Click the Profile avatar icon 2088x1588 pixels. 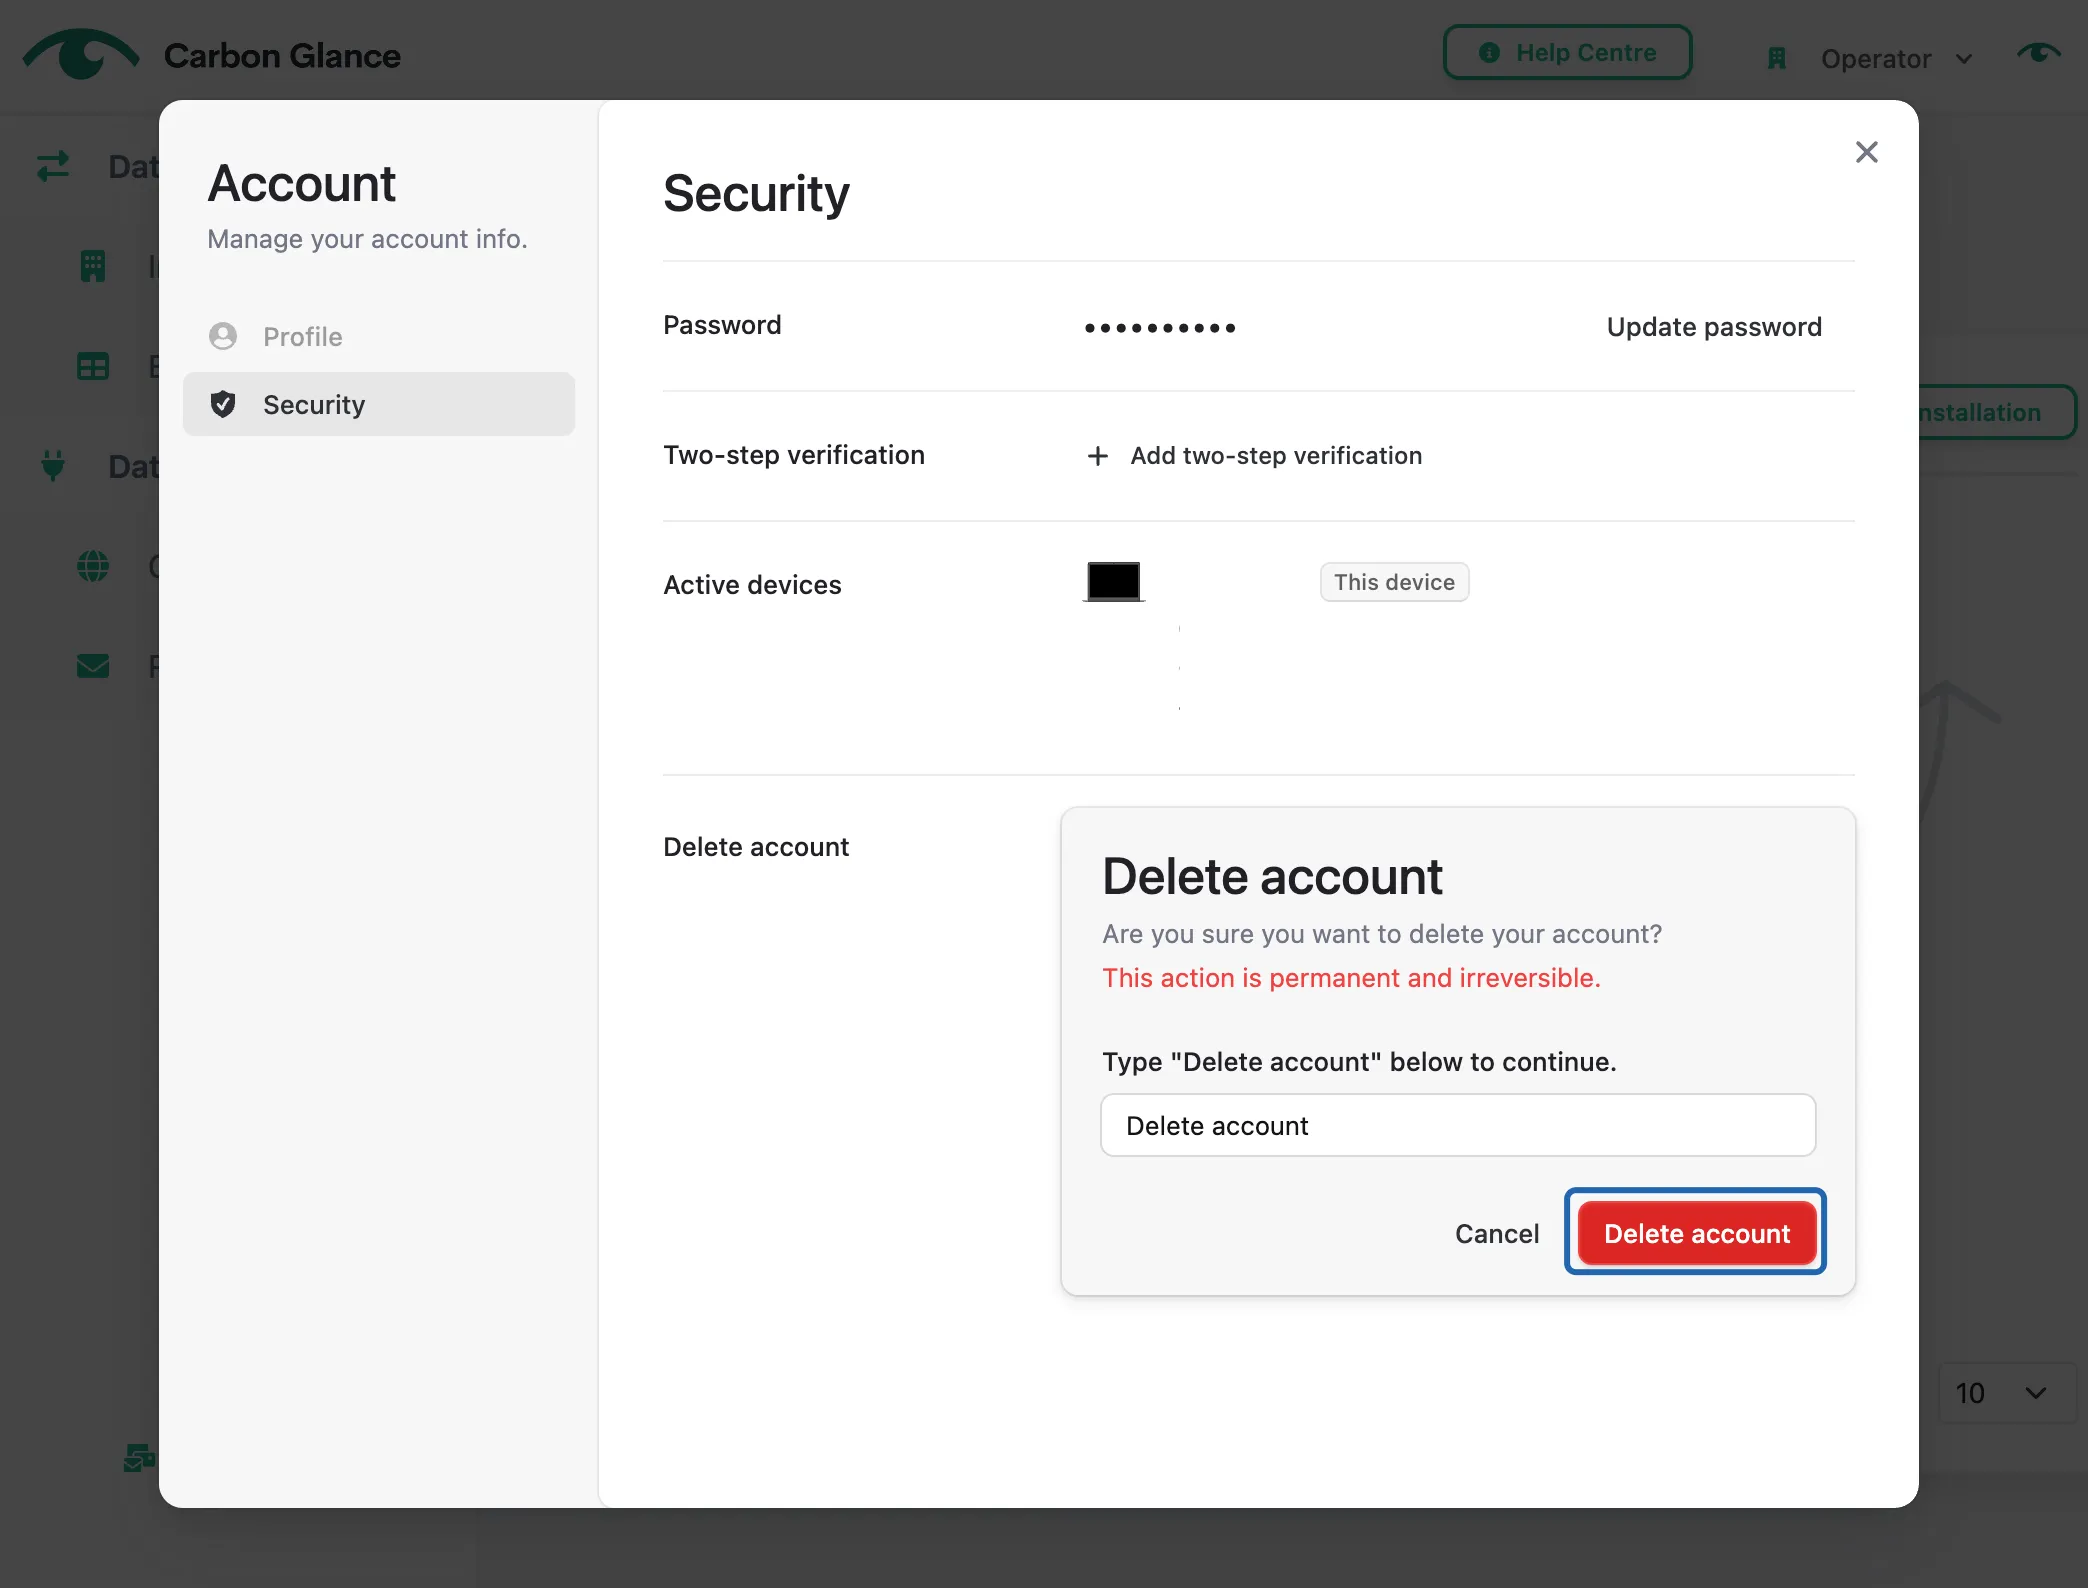[223, 336]
